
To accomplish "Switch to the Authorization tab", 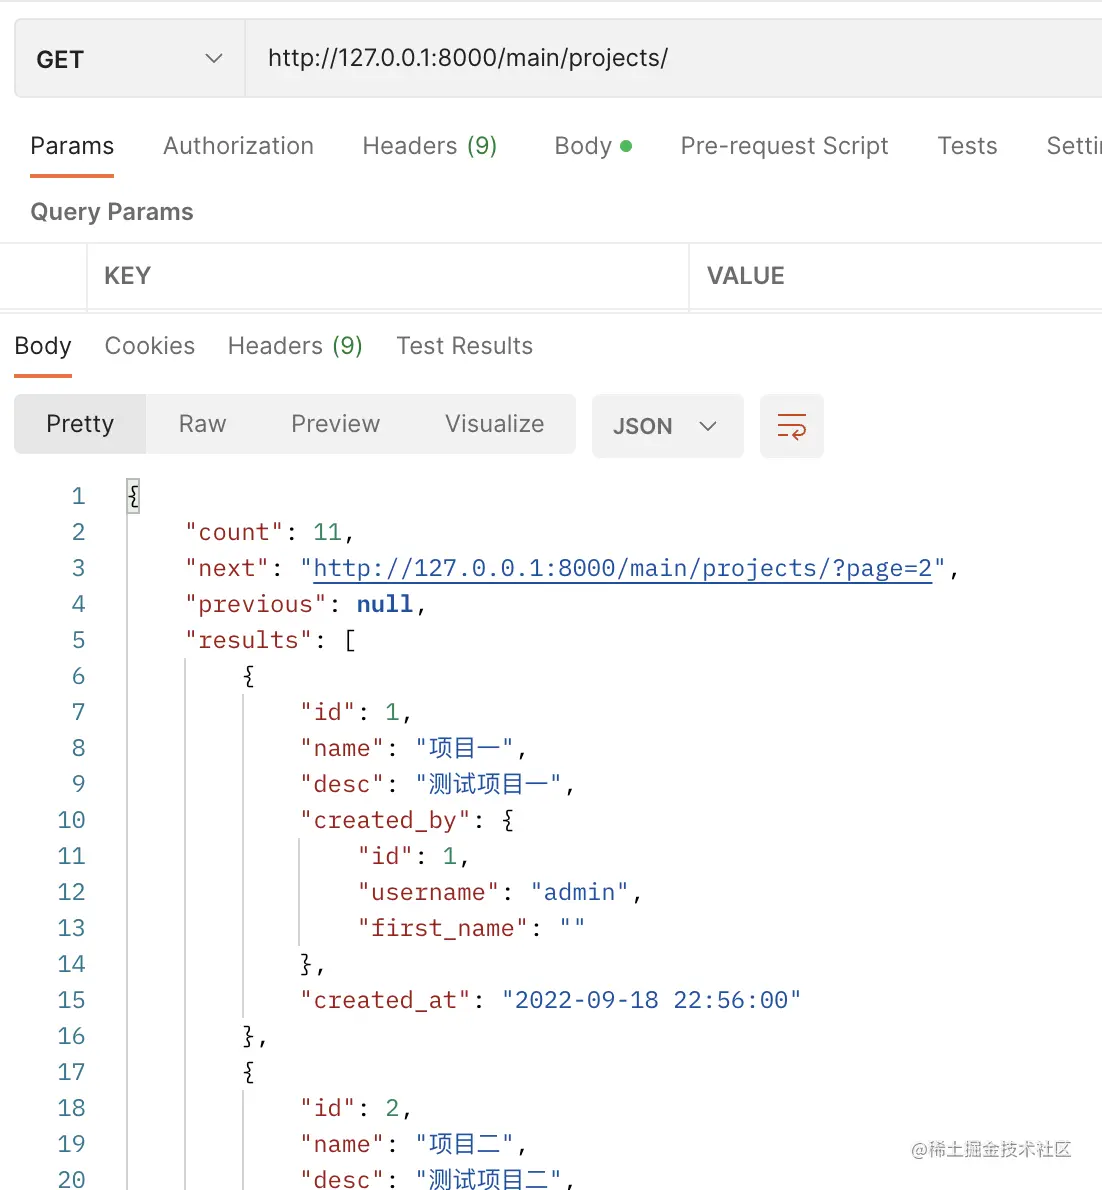I will [x=238, y=146].
